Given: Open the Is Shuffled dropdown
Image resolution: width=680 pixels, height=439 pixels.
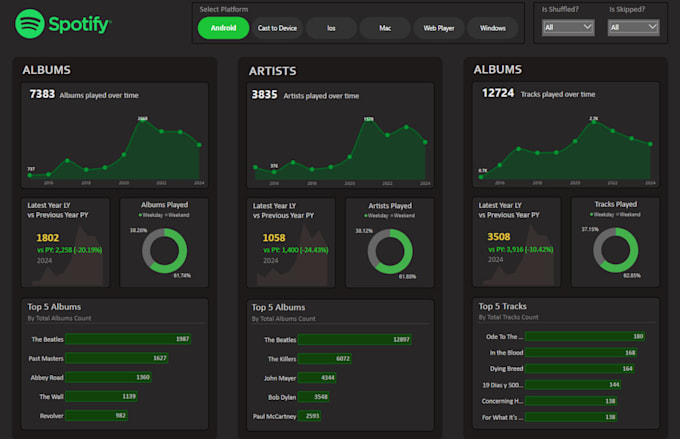Looking at the screenshot, I should pos(568,27).
